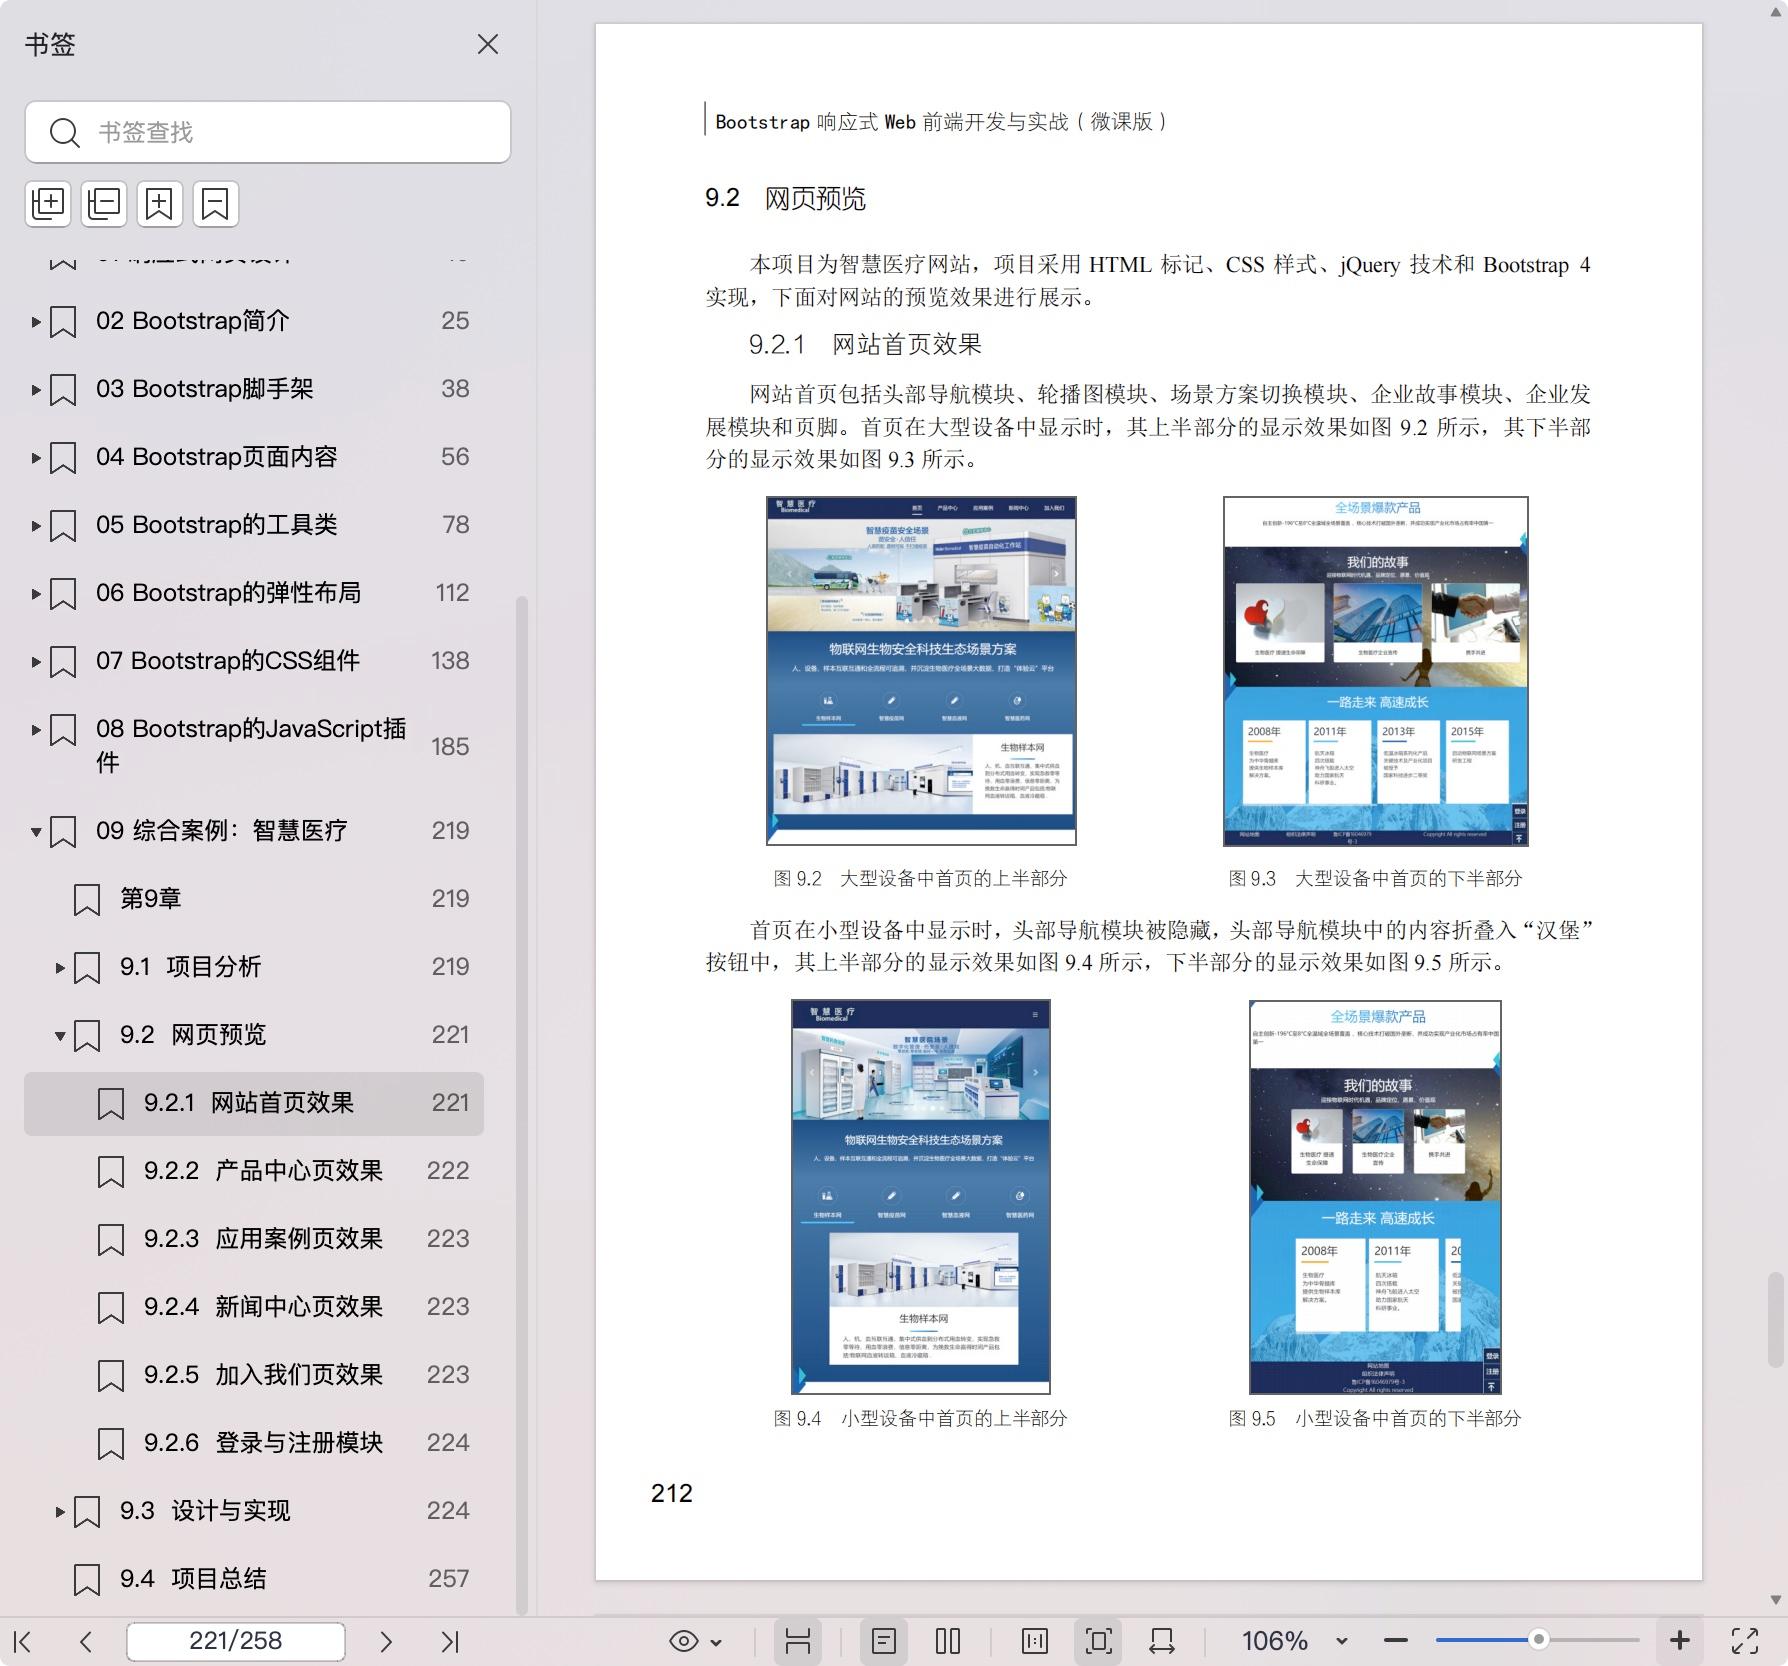
Task: Expand 02 Bootstrap简介 chapter
Action: click(x=36, y=322)
